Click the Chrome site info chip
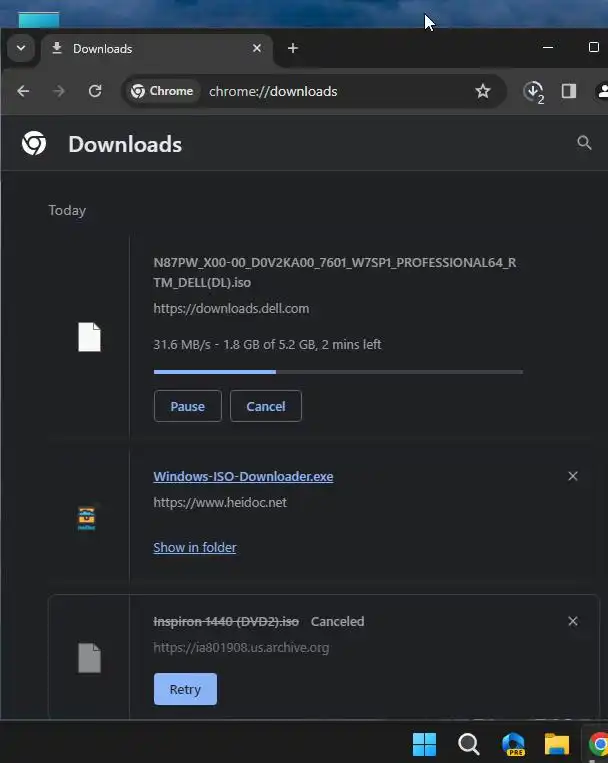The width and height of the screenshot is (608, 763). (163, 91)
